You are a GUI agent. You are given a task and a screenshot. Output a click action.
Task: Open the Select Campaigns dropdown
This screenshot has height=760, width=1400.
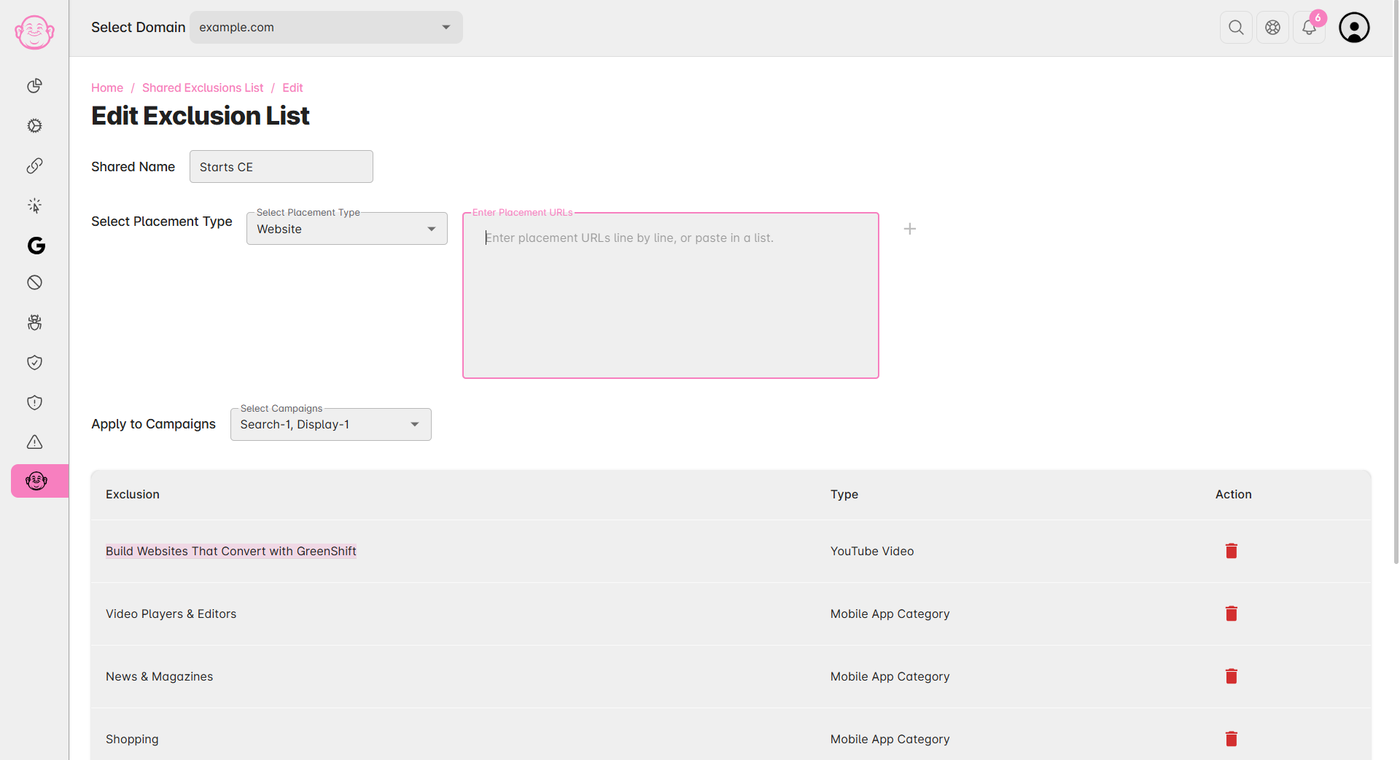tap(331, 425)
